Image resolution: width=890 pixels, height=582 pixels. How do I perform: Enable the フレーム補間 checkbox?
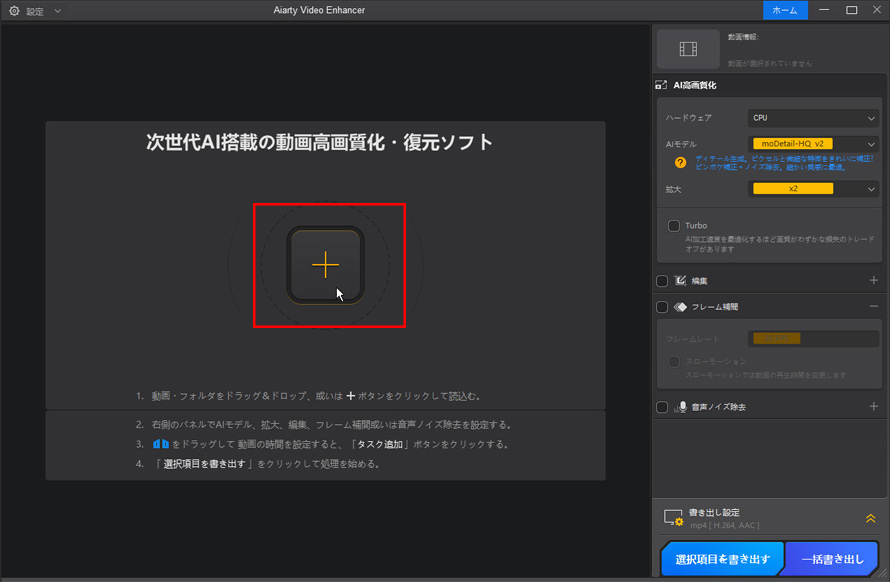tap(662, 307)
